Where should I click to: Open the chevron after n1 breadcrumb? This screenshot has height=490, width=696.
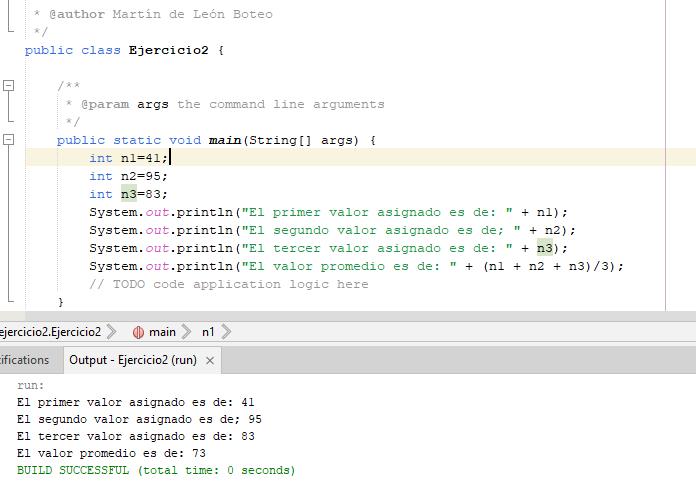pos(226,332)
